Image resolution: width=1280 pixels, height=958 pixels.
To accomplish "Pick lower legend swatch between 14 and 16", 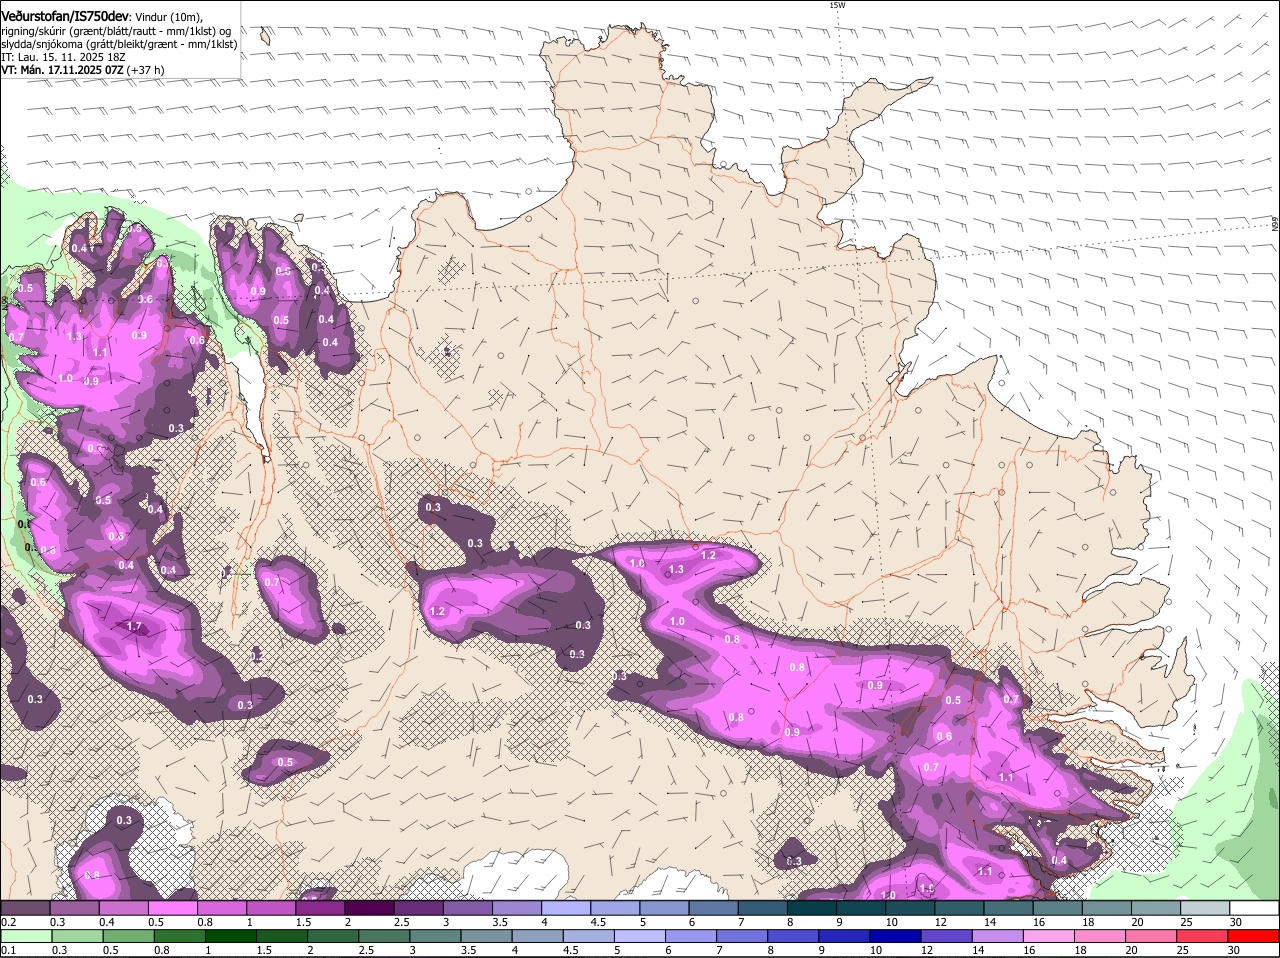I will click(999, 936).
